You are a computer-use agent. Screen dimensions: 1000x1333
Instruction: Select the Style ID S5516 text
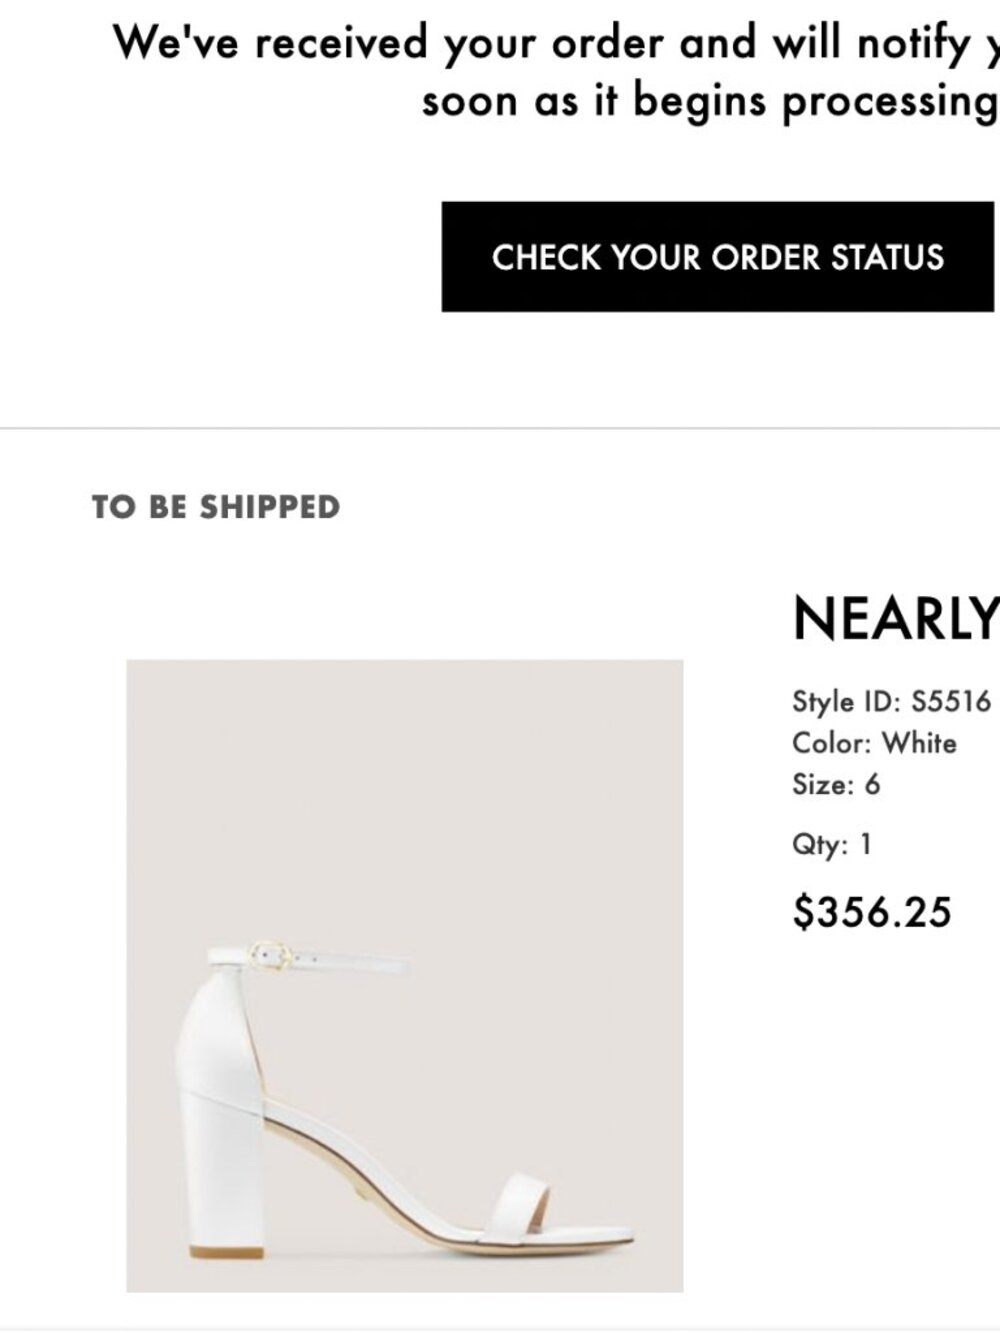click(891, 701)
